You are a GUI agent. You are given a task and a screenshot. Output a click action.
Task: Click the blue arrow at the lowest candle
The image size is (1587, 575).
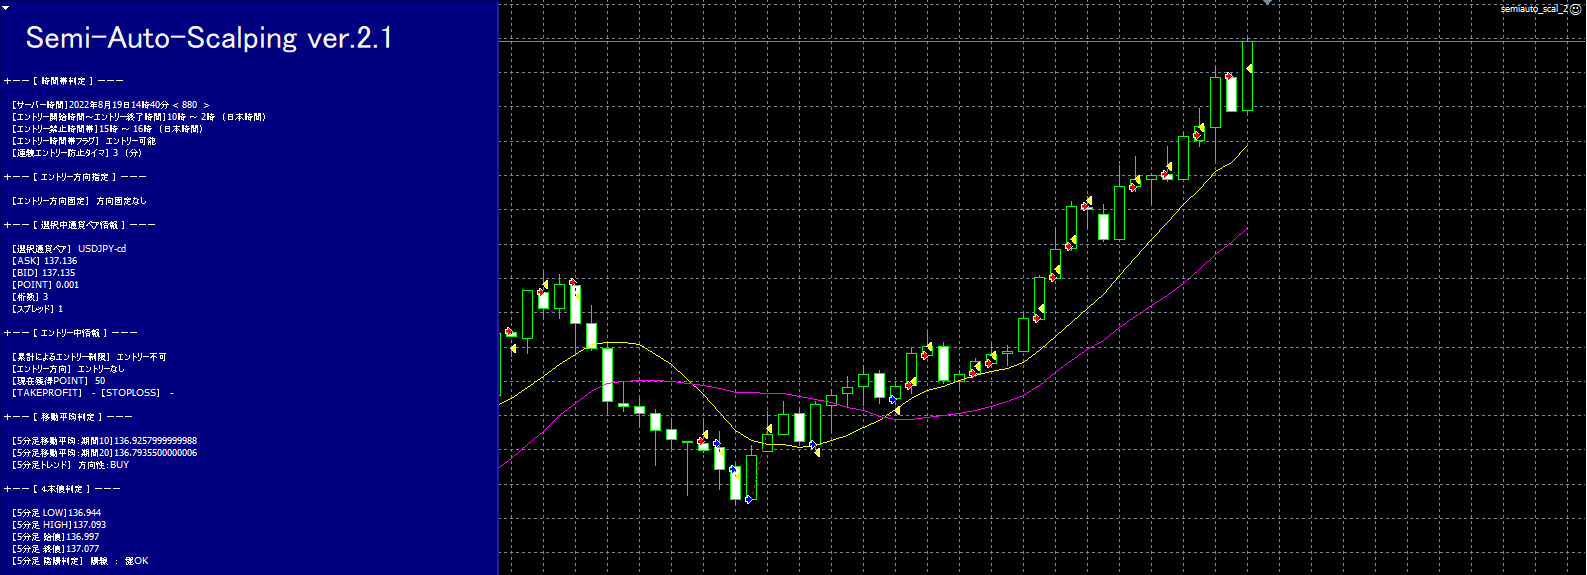point(748,499)
